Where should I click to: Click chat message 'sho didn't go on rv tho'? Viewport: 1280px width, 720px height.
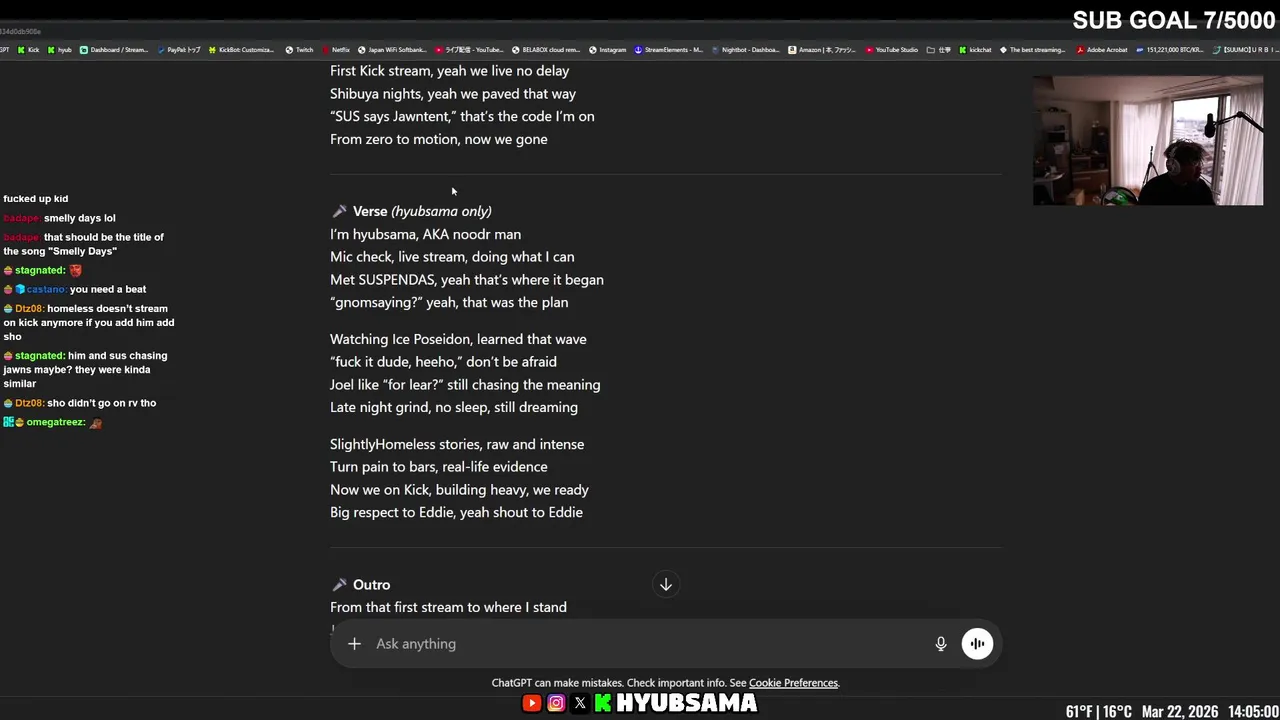coord(102,403)
